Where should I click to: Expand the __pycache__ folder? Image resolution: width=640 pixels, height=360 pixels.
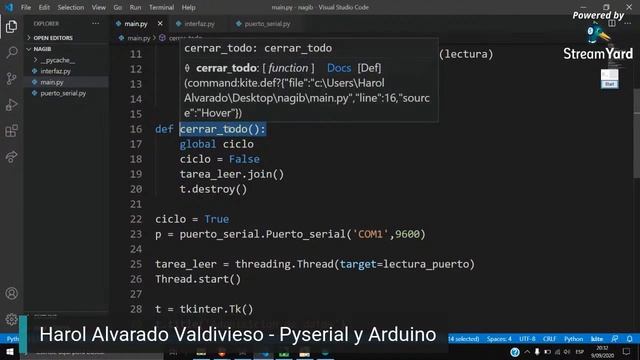pos(66,60)
